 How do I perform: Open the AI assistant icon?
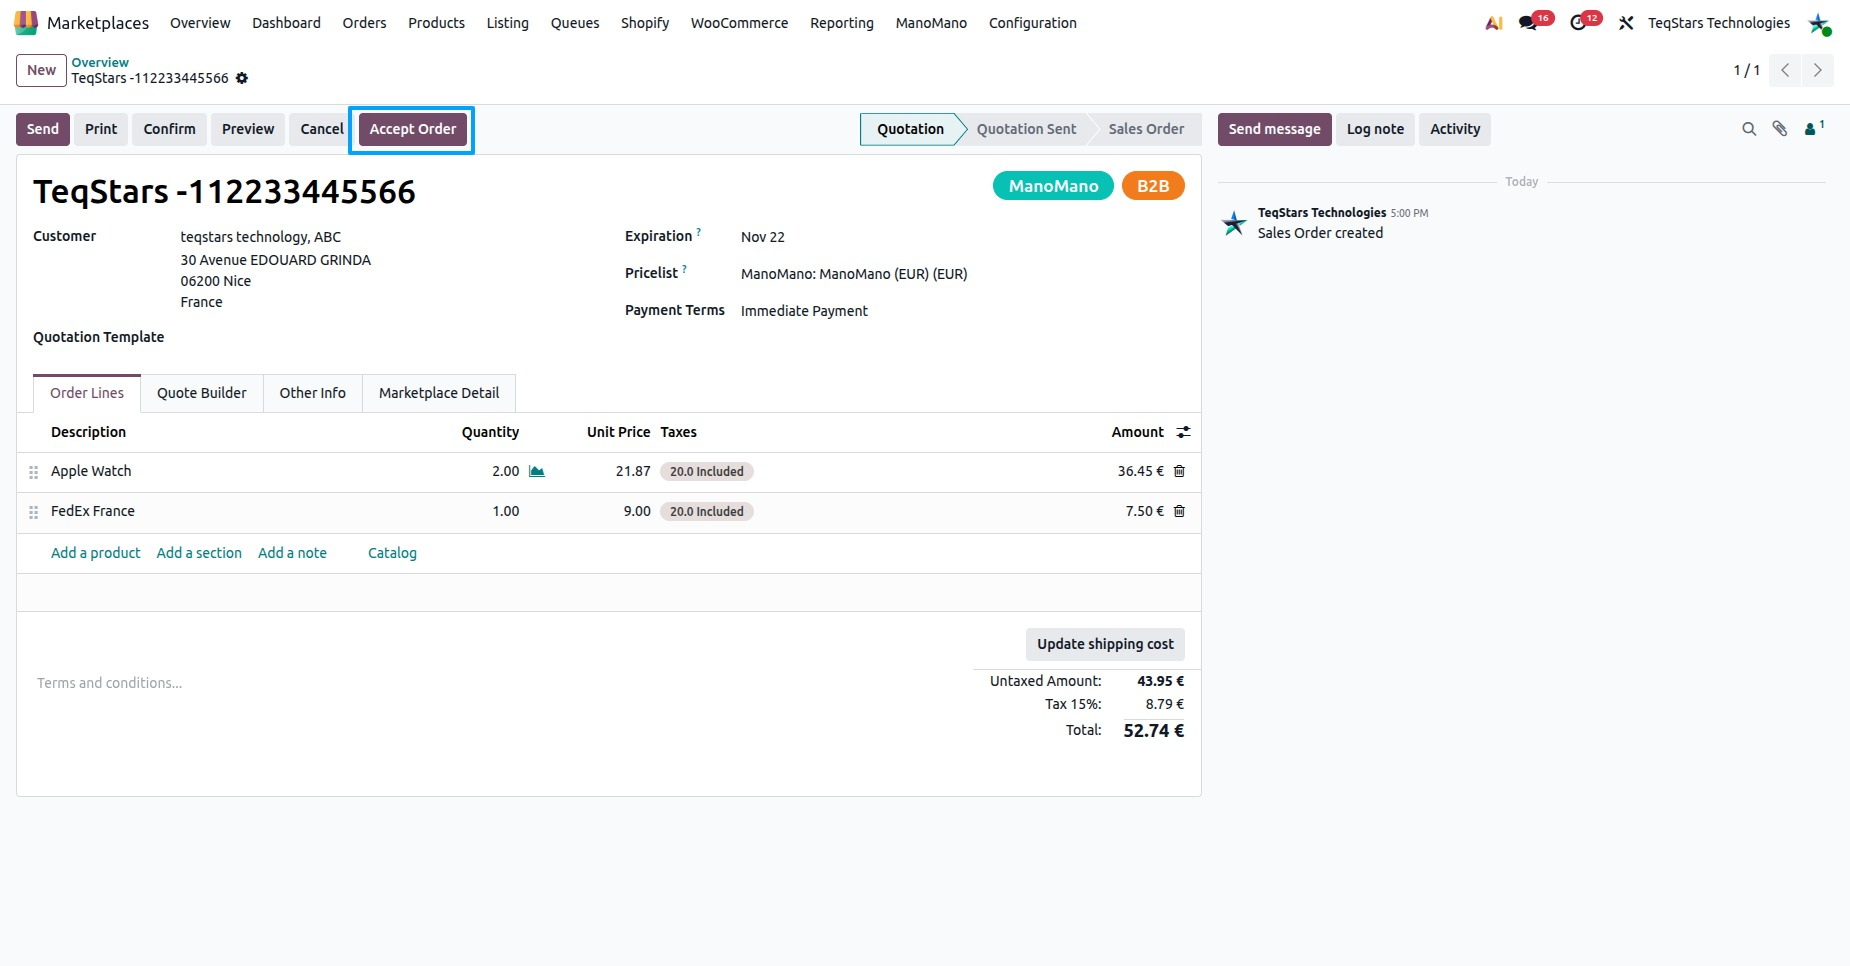tap(1494, 23)
